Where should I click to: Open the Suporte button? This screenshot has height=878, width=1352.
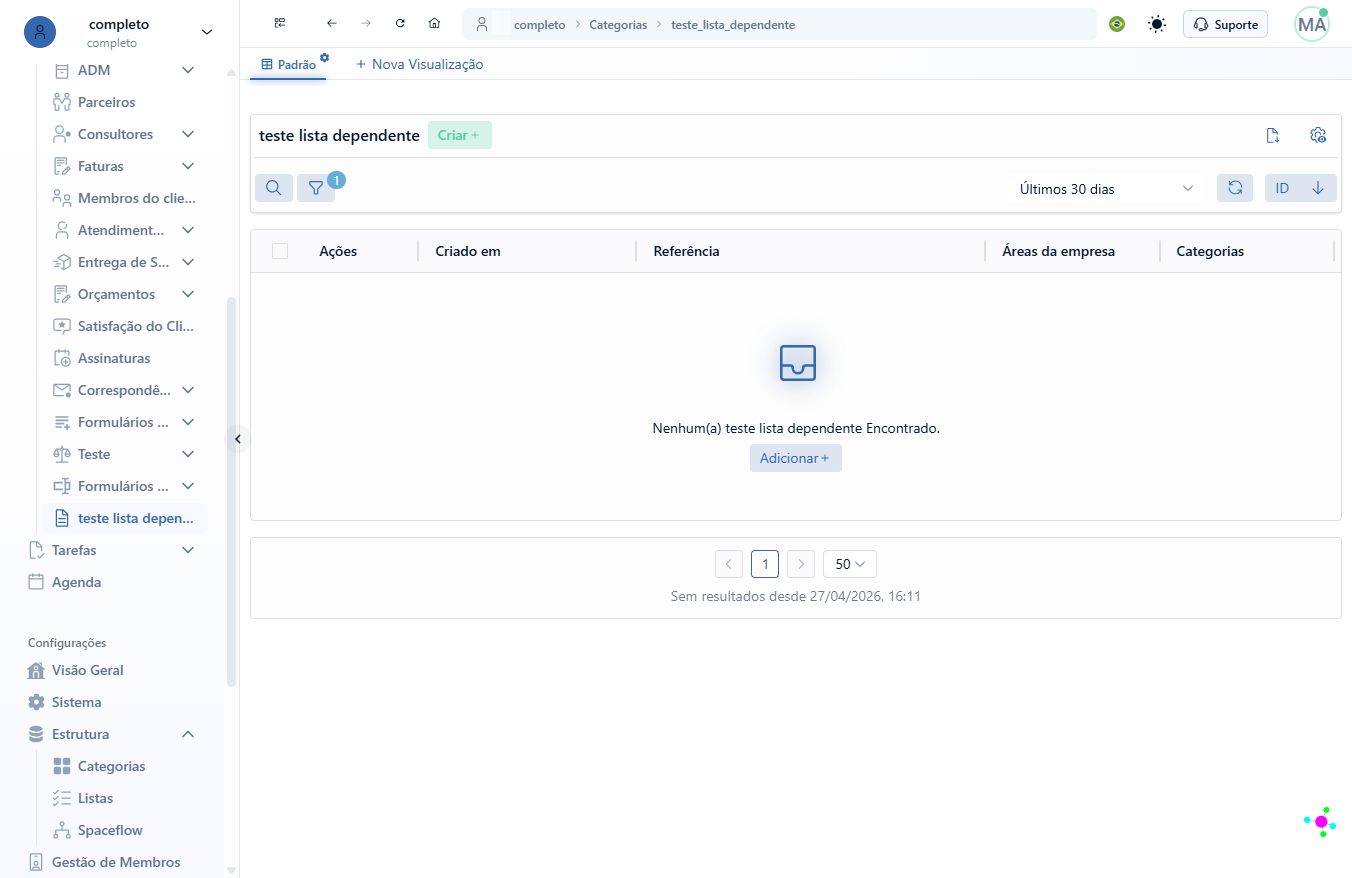1225,24
